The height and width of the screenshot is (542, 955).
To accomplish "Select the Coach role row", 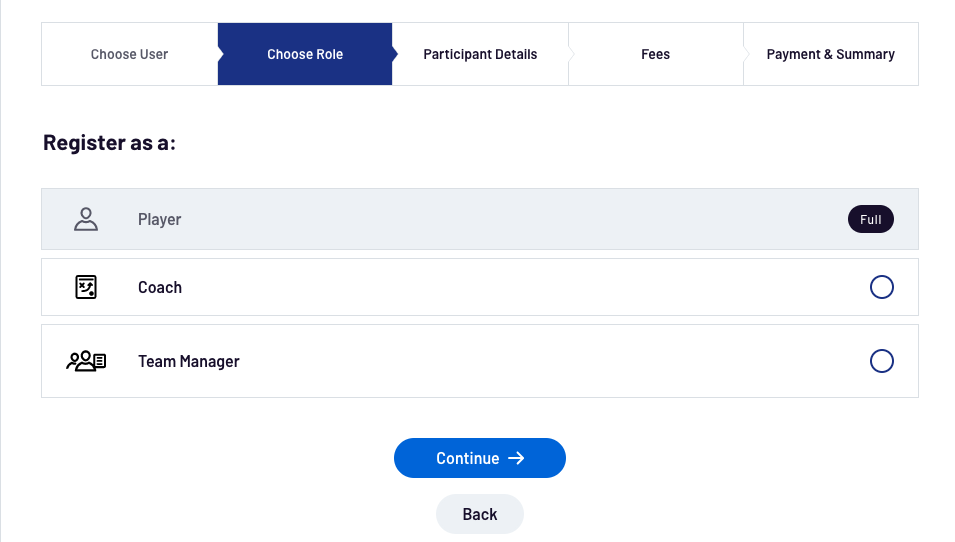I will 480,287.
